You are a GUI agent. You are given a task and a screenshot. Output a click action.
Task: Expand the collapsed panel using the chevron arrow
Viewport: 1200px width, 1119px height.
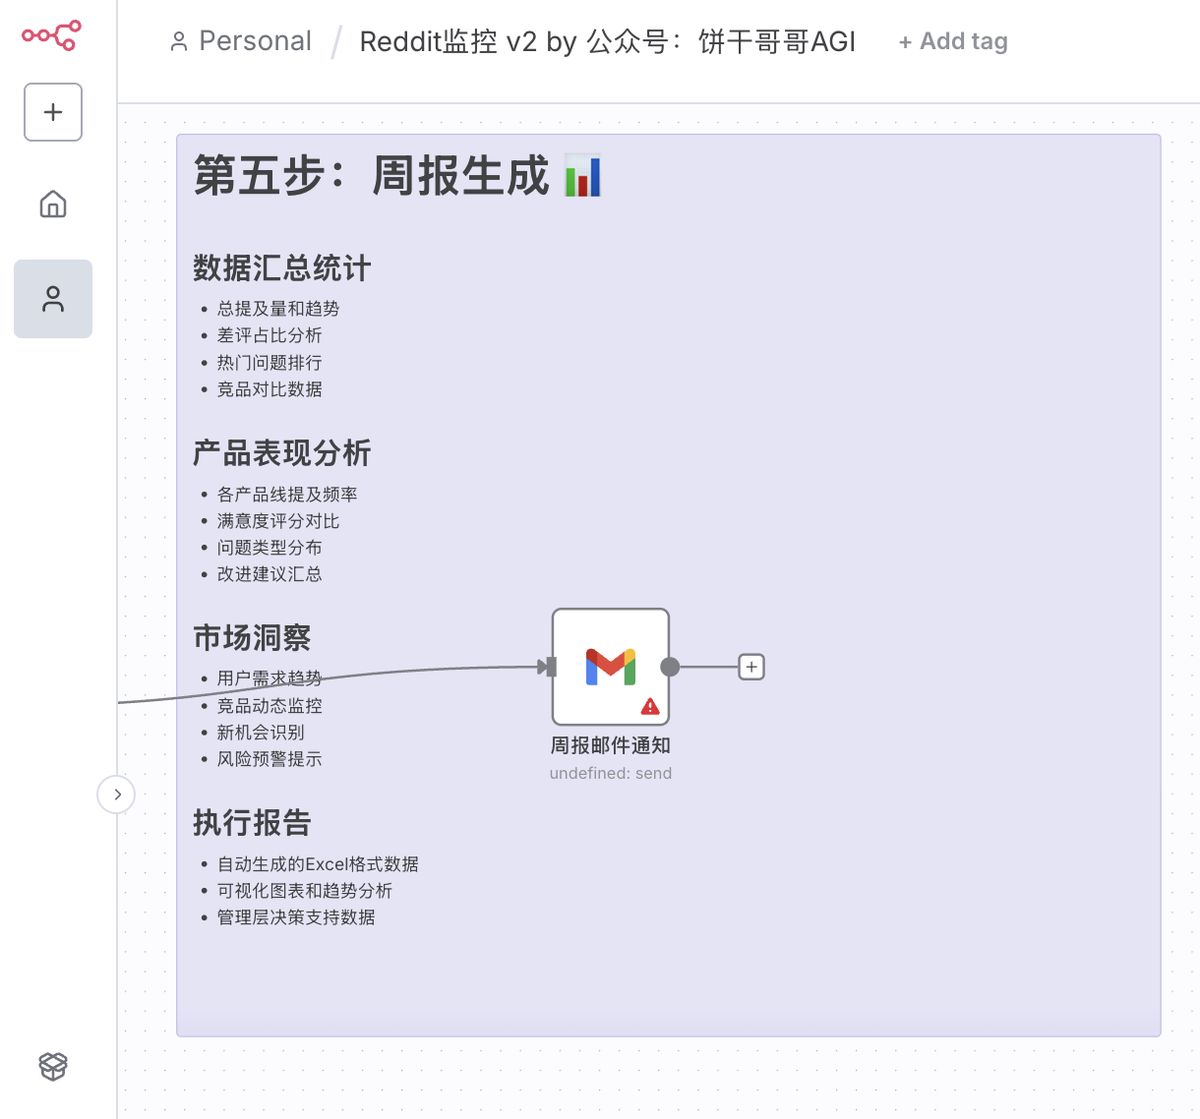click(x=117, y=794)
